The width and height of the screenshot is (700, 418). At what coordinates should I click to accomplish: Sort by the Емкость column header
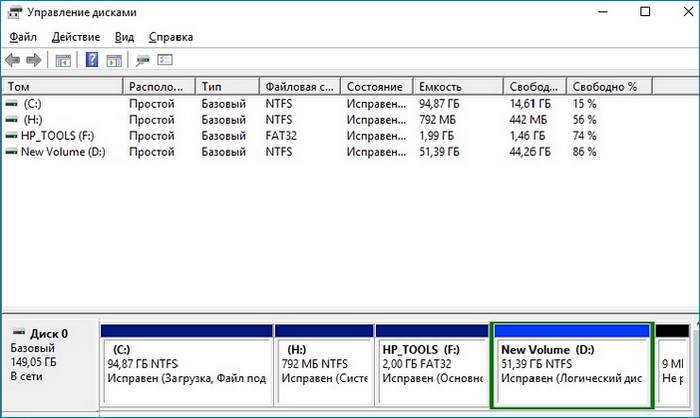[460, 87]
